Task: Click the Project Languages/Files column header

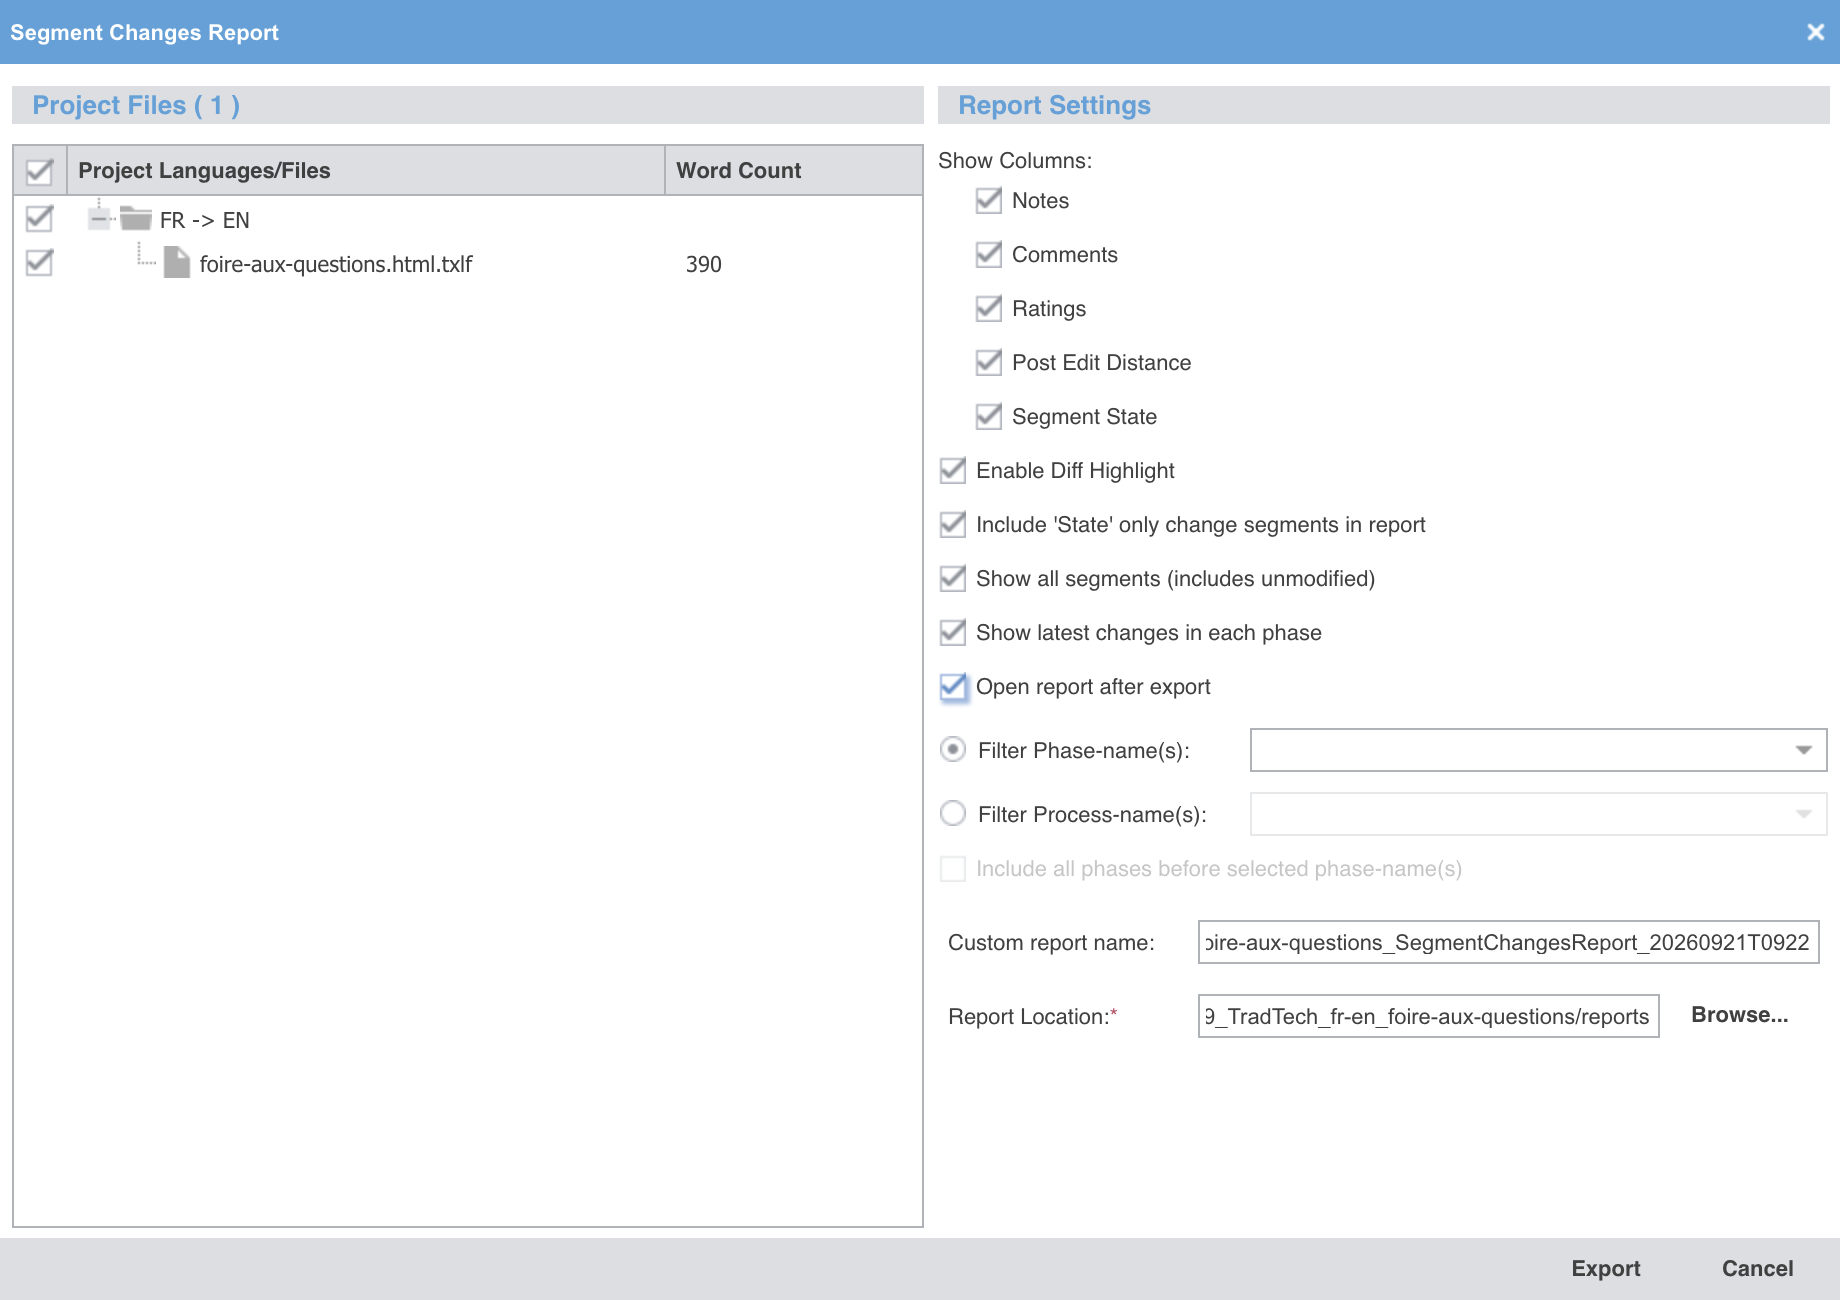Action: [x=365, y=170]
